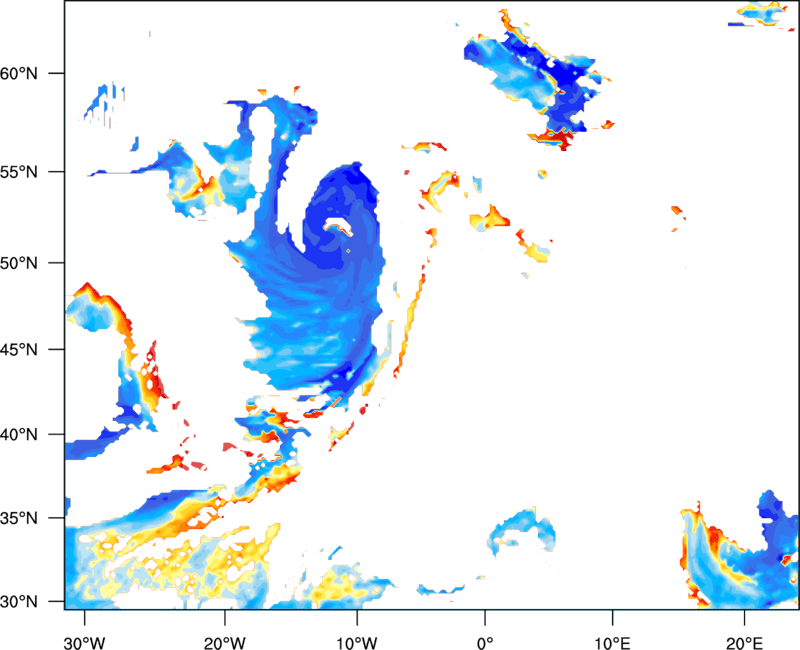Click the 10°W longitude label
The height and width of the screenshot is (650, 800).
pos(357,643)
